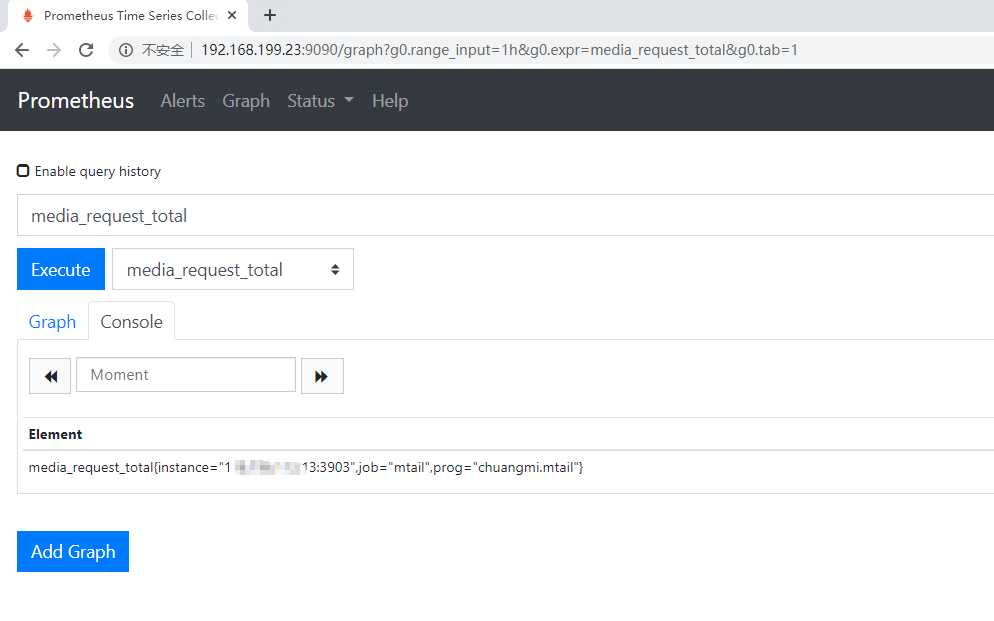Switch to the Graph tab
Image resolution: width=994 pixels, height=621 pixels.
(53, 322)
